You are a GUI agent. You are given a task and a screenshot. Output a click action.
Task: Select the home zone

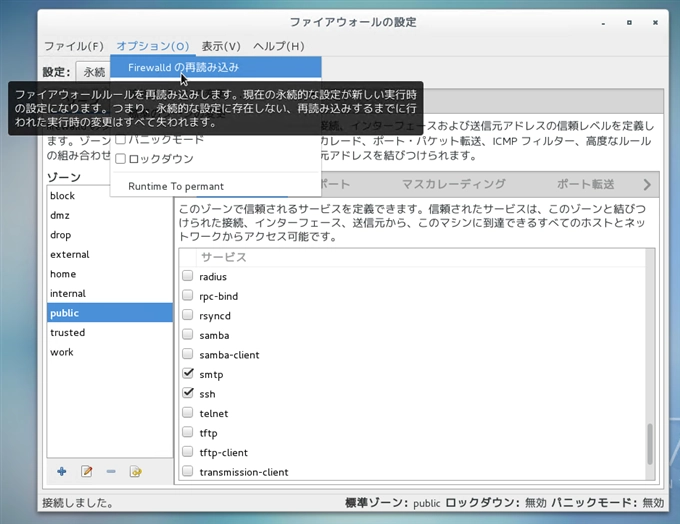pyautogui.click(x=109, y=274)
